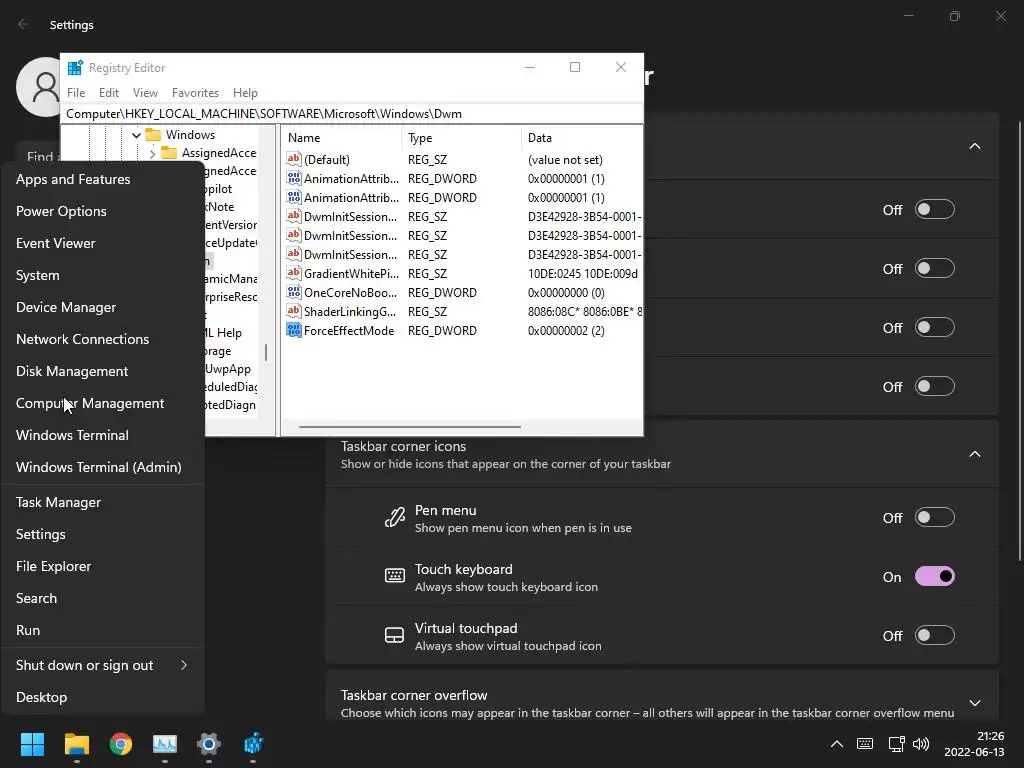The width and height of the screenshot is (1024, 768).
Task: Turn on the Virtual touchpad toggle
Action: 935,635
